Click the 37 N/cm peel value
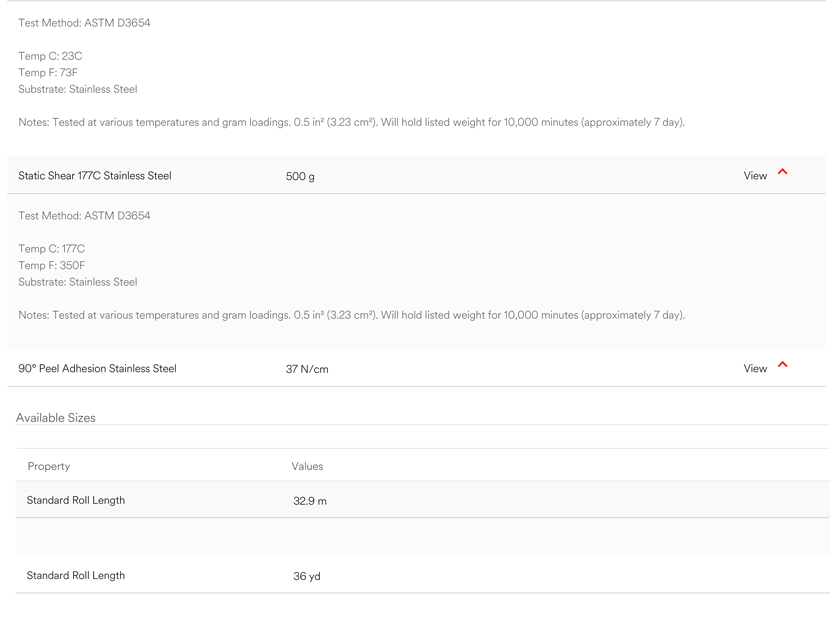This screenshot has width=830, height=626. (307, 369)
